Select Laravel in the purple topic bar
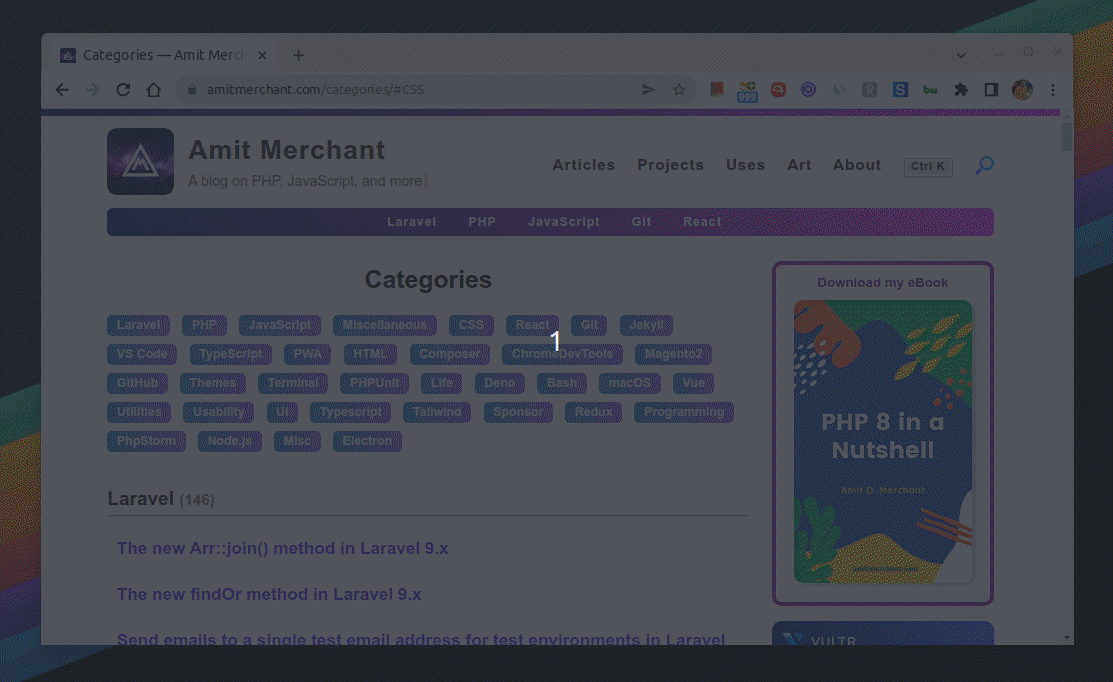 [x=411, y=222]
